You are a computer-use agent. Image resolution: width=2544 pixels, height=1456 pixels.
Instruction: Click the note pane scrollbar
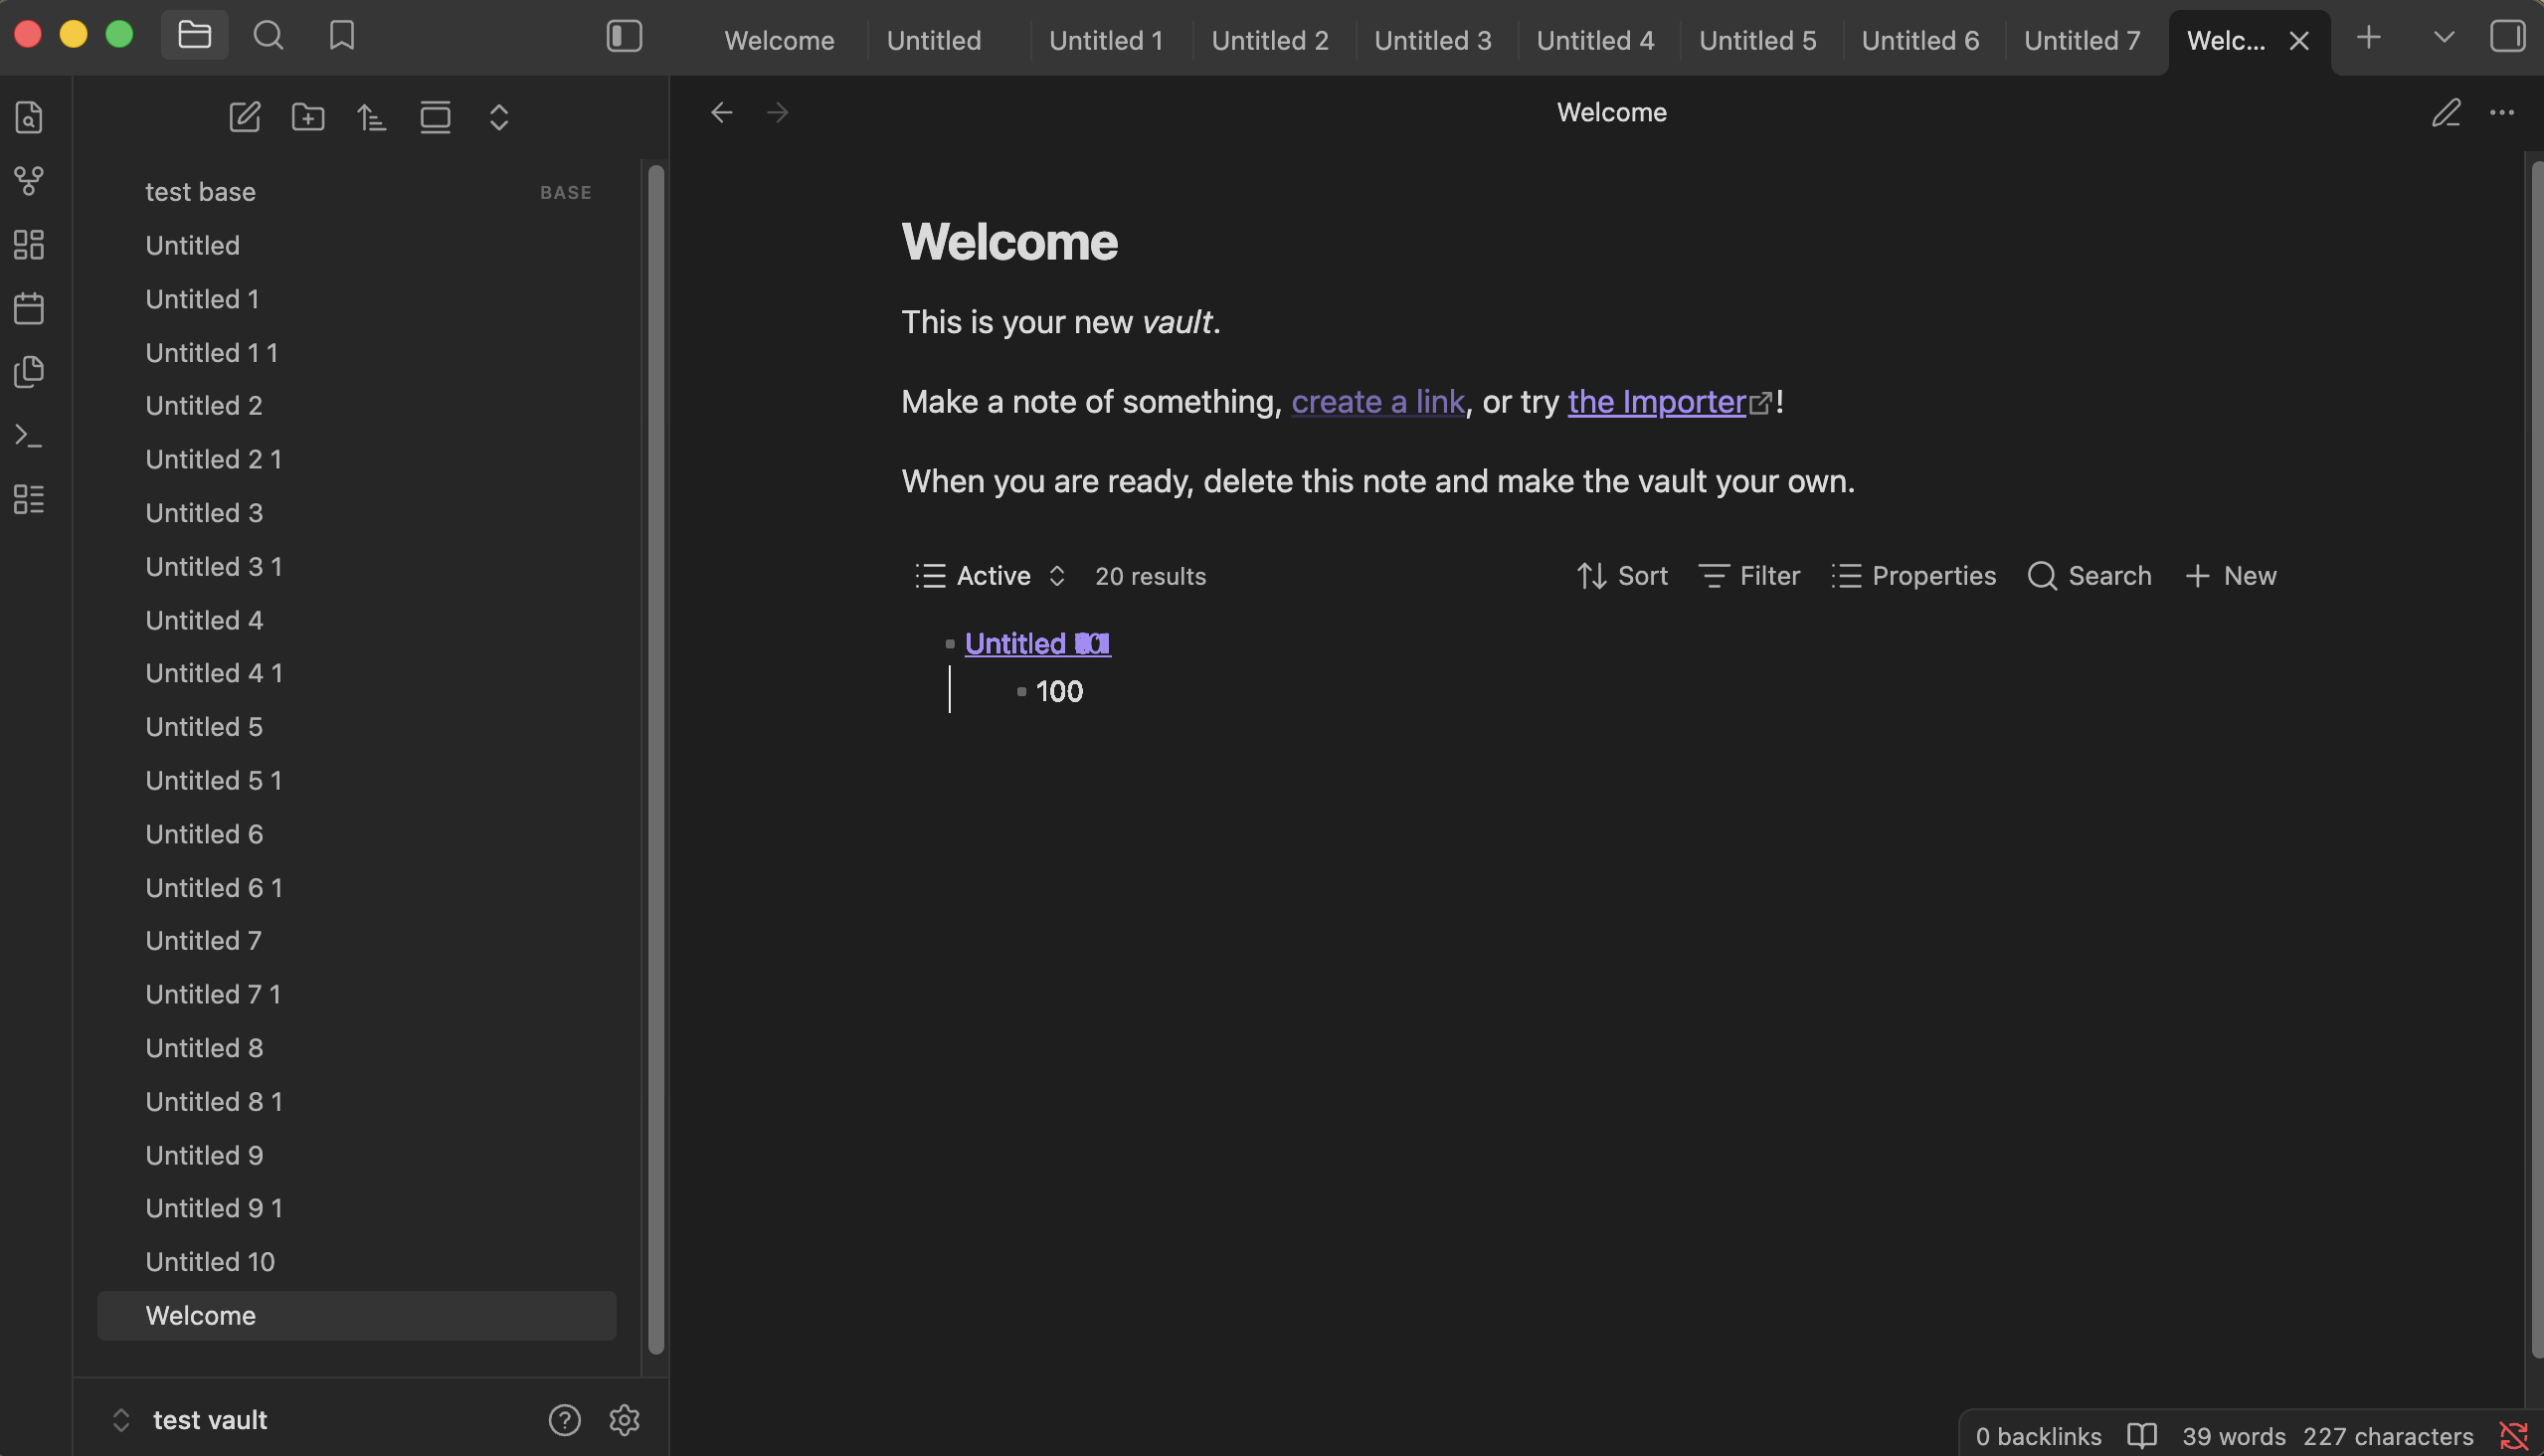2537,760
